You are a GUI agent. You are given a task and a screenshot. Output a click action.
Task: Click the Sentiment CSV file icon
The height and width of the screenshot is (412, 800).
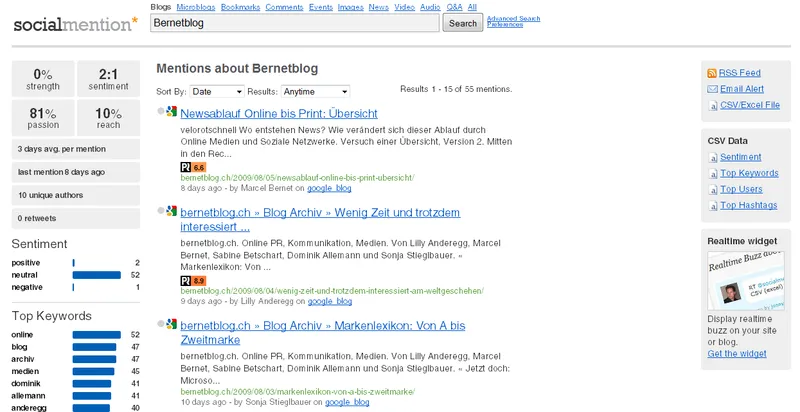(713, 158)
